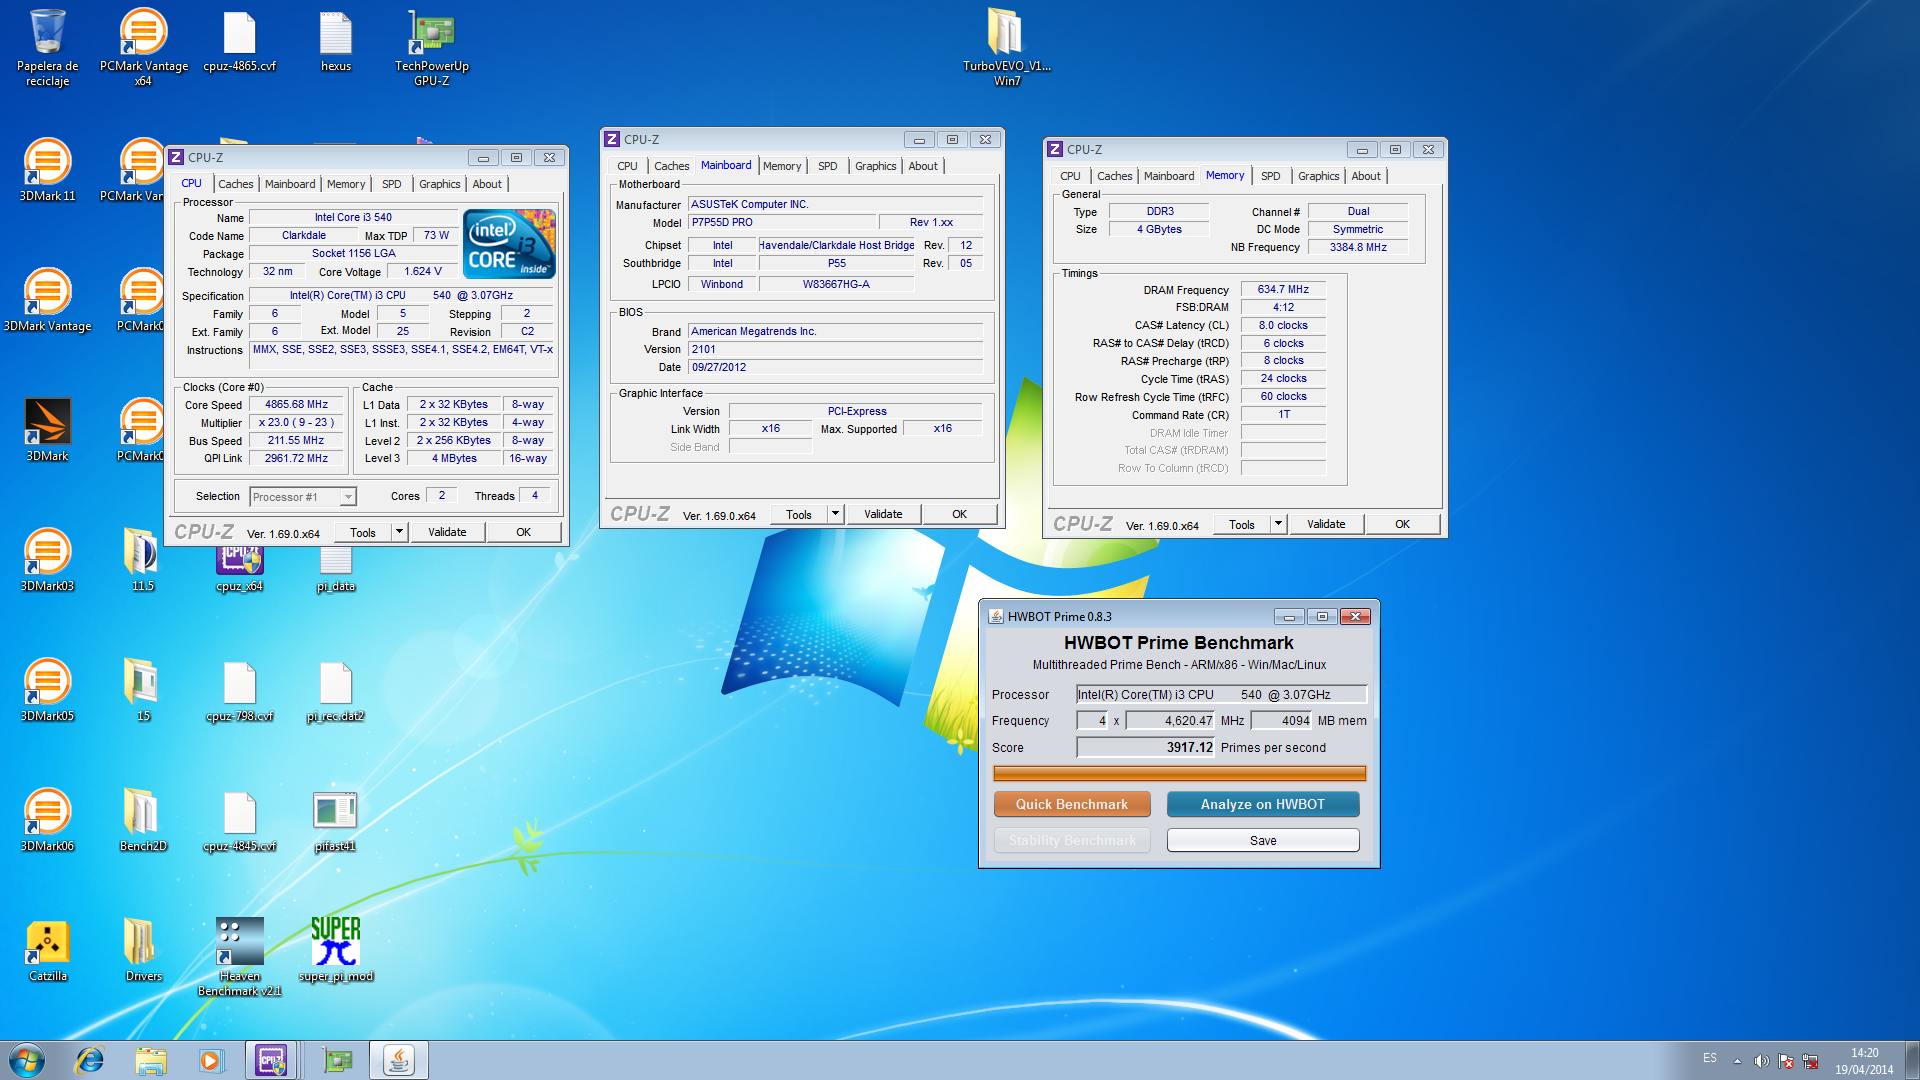Open Catzilla desktop shortcut
The height and width of the screenshot is (1080, 1920).
47,950
